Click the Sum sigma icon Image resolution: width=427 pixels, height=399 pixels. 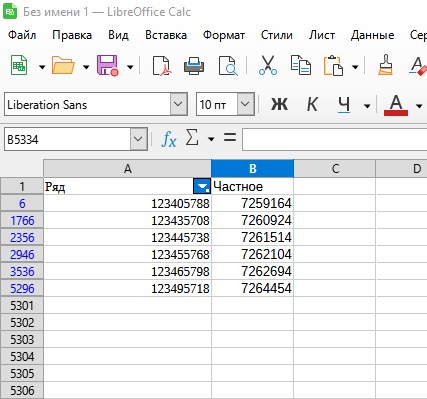[x=192, y=138]
